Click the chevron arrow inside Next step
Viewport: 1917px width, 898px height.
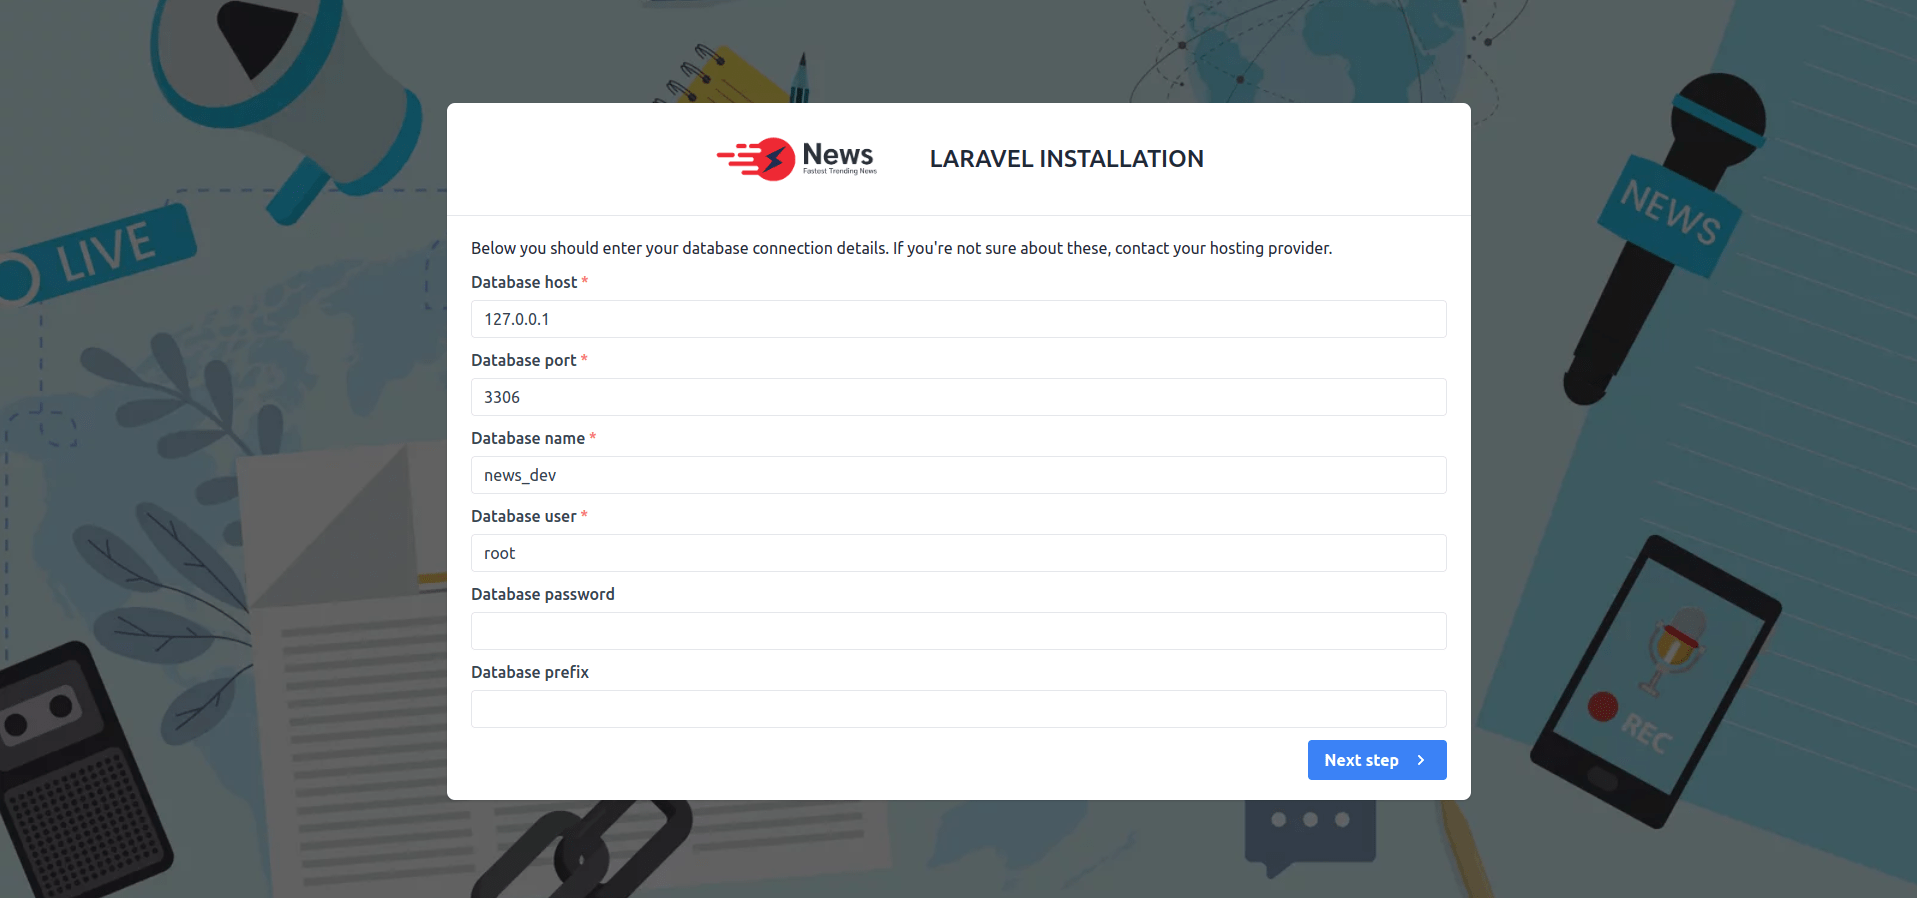pyautogui.click(x=1421, y=760)
